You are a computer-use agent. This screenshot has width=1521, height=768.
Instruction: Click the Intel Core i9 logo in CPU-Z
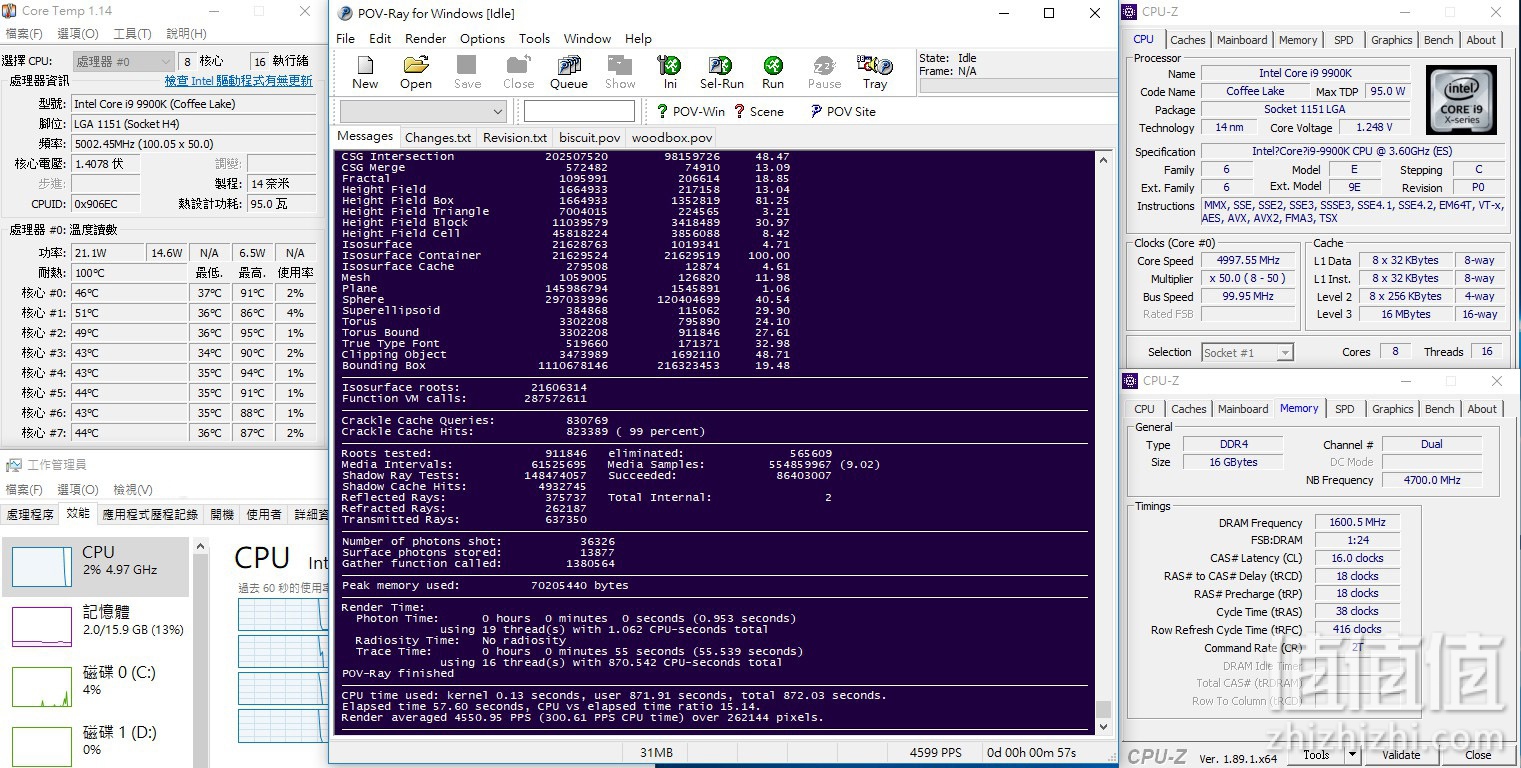[1461, 100]
